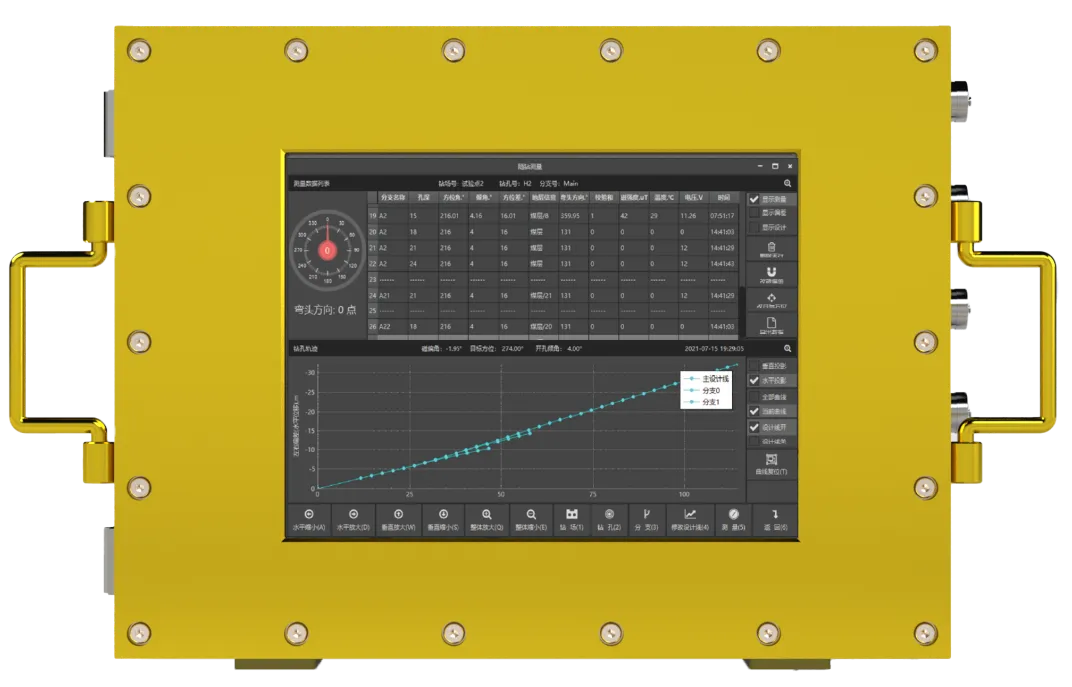The image size is (1072, 687).
Task: Click the time cell 07:51:17
Action: point(724,215)
